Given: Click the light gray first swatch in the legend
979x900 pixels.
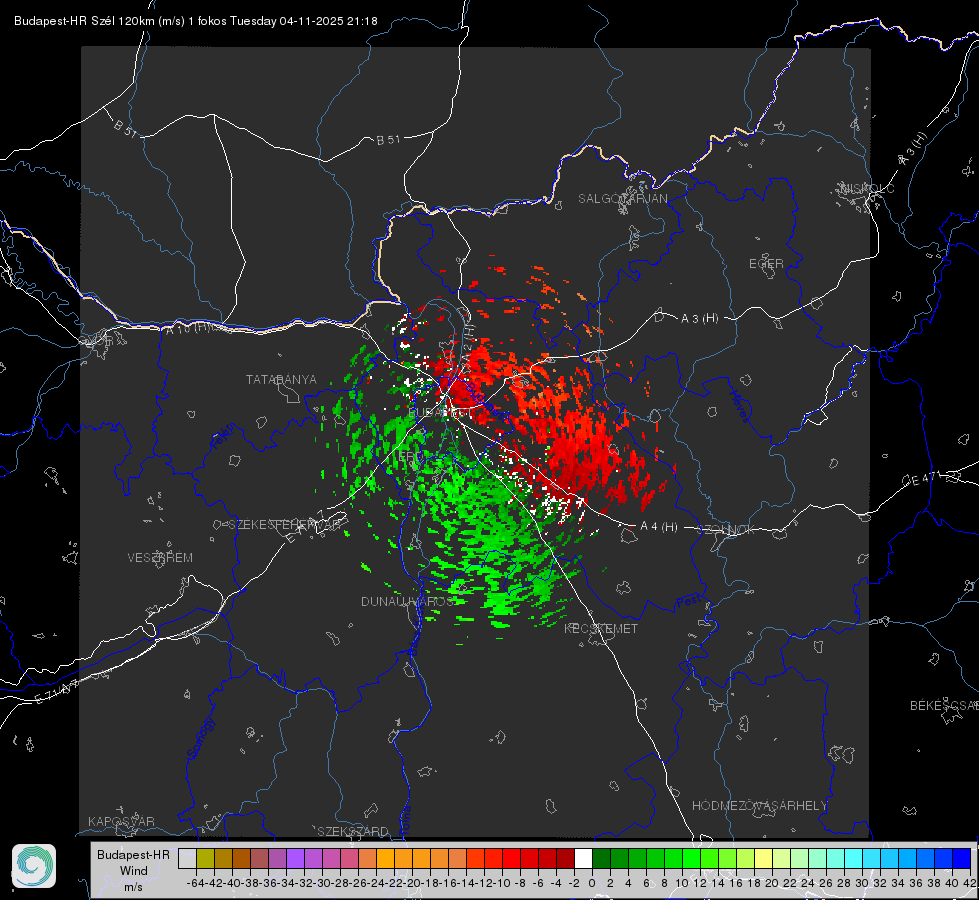Looking at the screenshot, I should pos(187,858).
